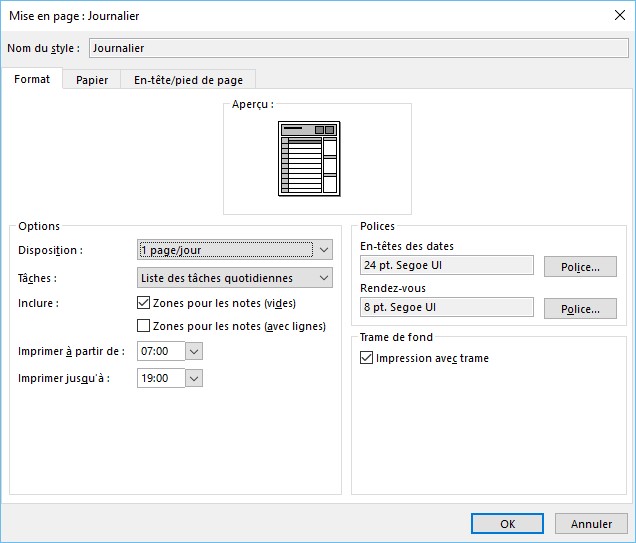Click the 24 pt. Segoe UI font field
Image resolution: width=636 pixels, height=543 pixels.
(x=446, y=266)
